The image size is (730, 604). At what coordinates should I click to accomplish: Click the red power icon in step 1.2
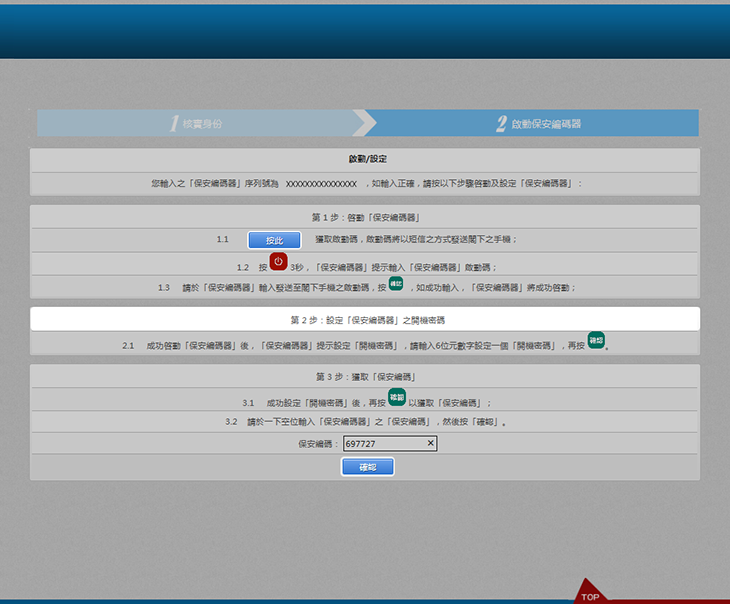tap(278, 261)
